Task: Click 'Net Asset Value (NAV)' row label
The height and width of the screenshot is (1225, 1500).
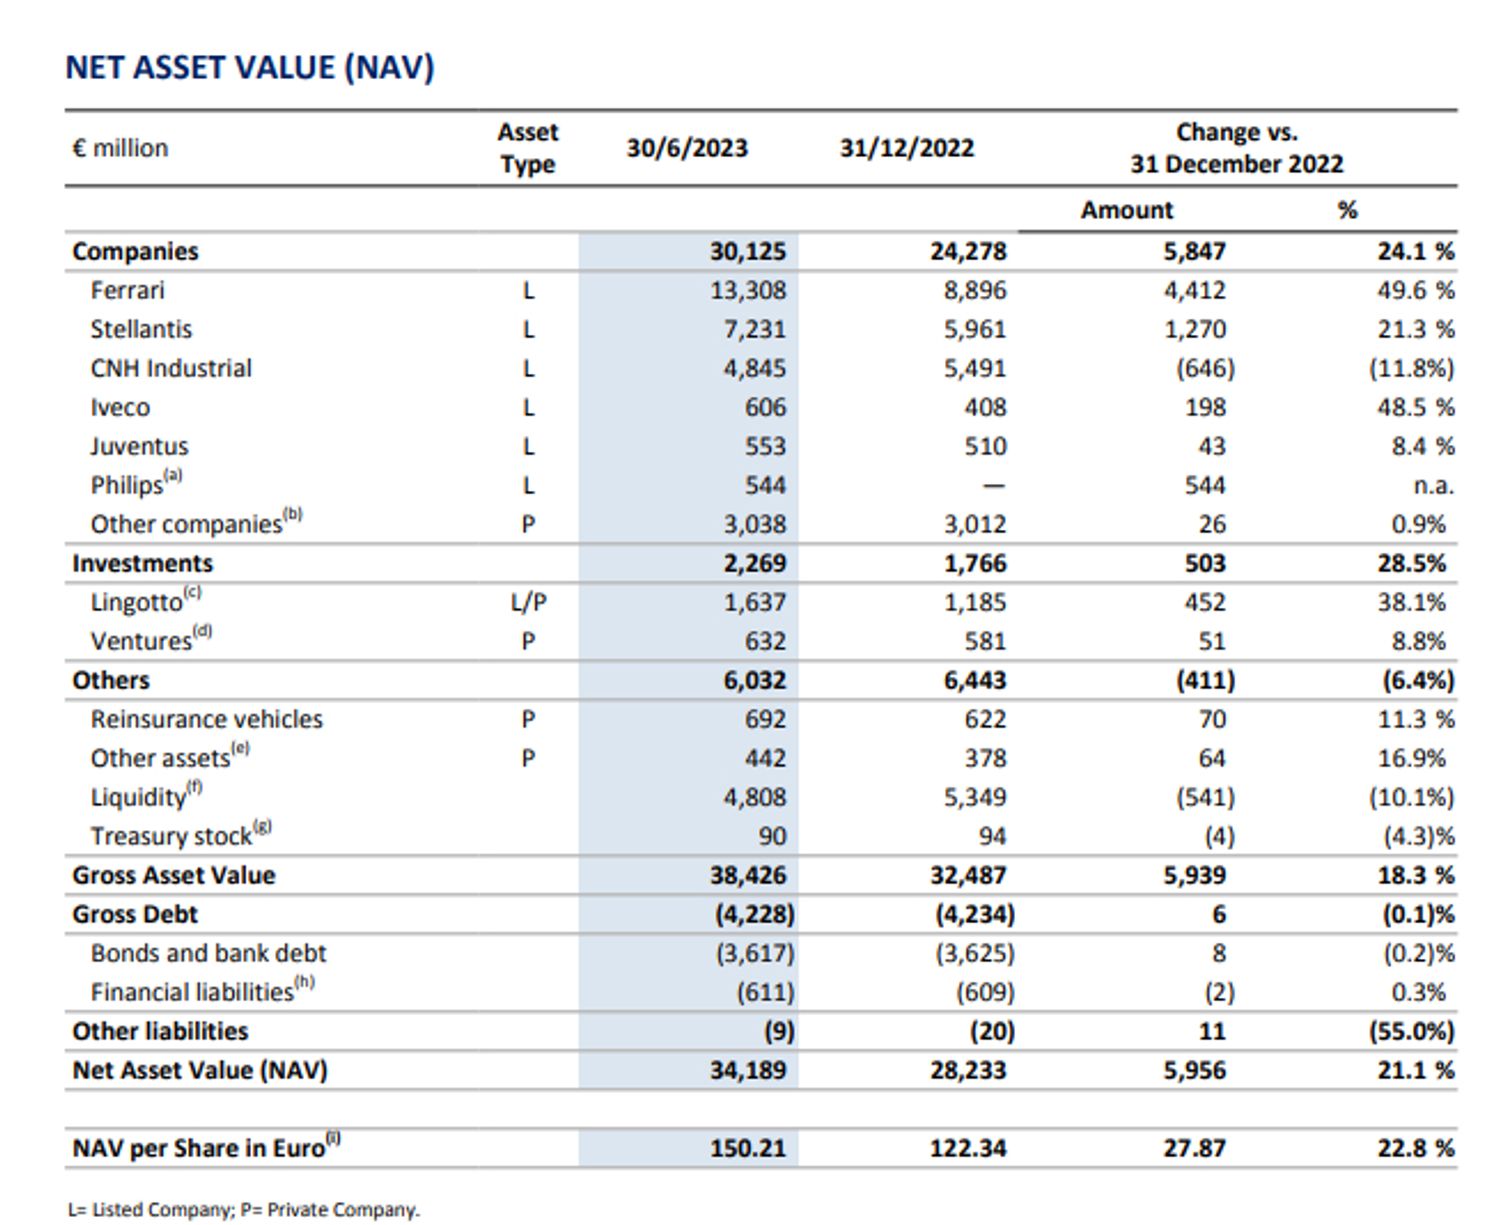Action: tap(200, 1070)
